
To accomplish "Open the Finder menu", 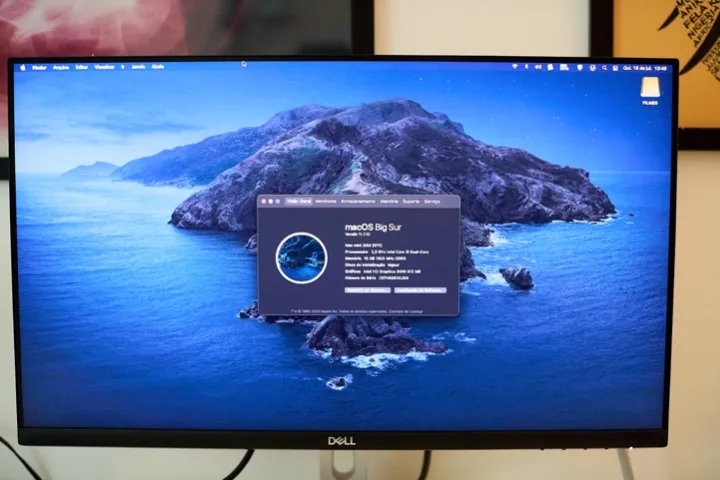I will [x=39, y=68].
